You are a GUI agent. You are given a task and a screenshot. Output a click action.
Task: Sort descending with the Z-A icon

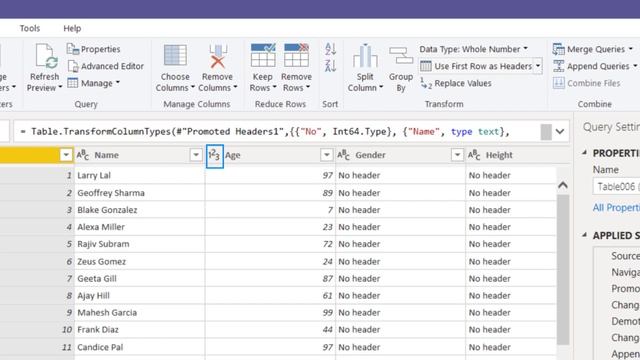(x=330, y=66)
